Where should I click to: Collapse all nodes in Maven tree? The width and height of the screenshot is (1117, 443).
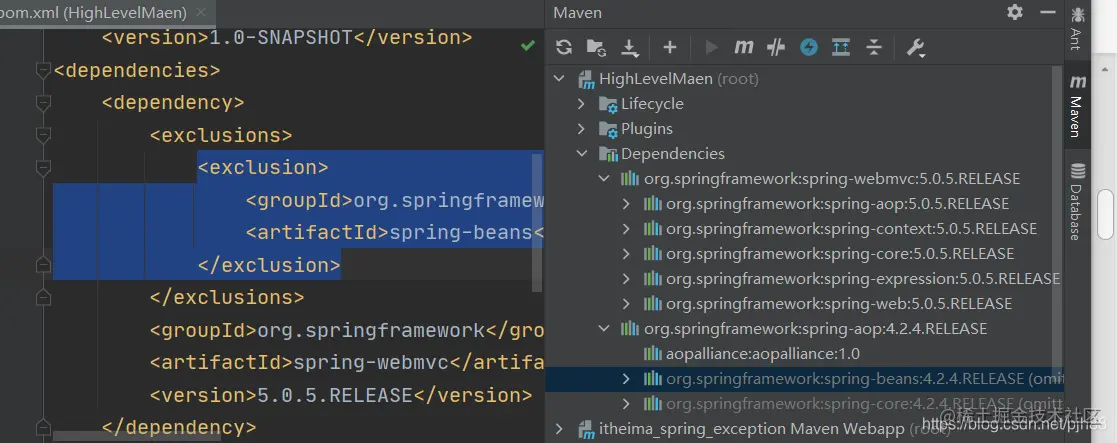pos(874,48)
